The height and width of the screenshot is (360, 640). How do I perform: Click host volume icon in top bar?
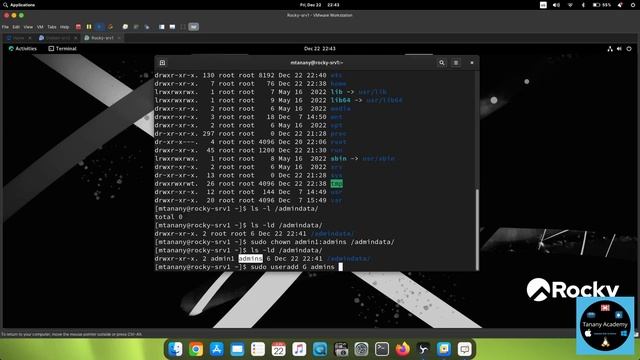(x=556, y=5)
